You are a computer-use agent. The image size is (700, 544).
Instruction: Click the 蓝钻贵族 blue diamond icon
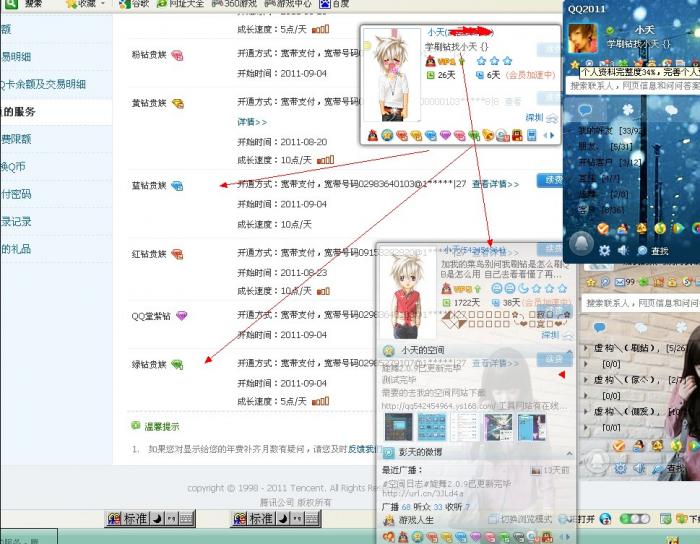177,186
